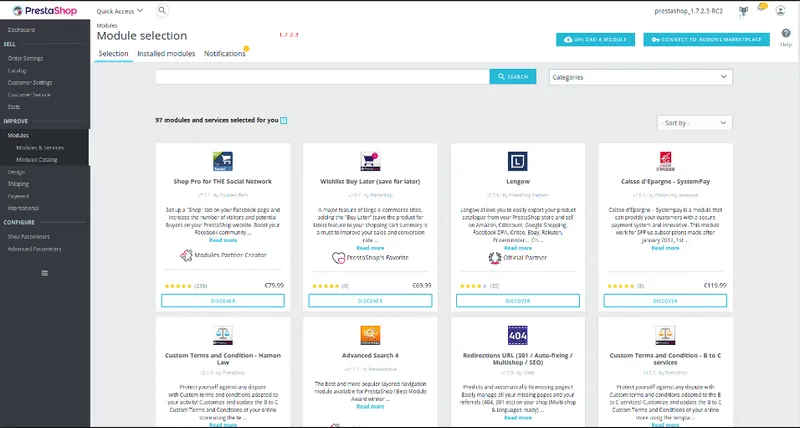Click Discover for Caisse d'Epargne SystemPay

coord(665,301)
